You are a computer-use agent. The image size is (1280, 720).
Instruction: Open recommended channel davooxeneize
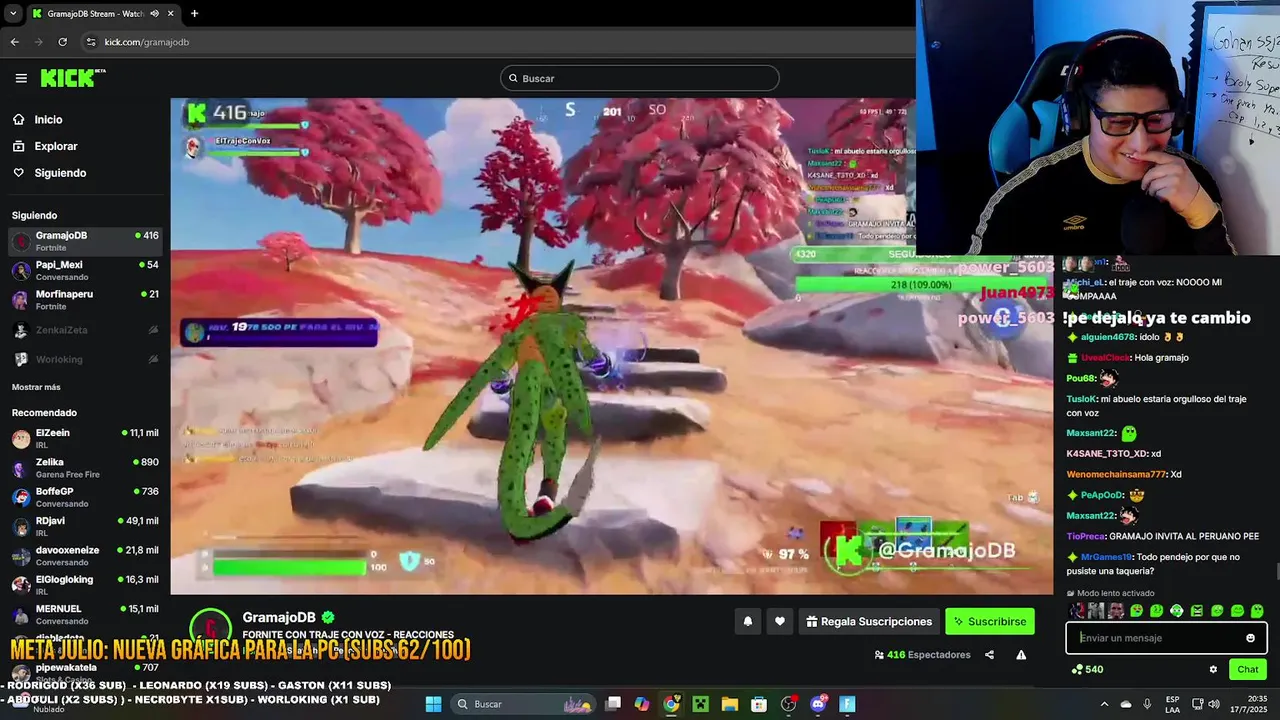85,555
